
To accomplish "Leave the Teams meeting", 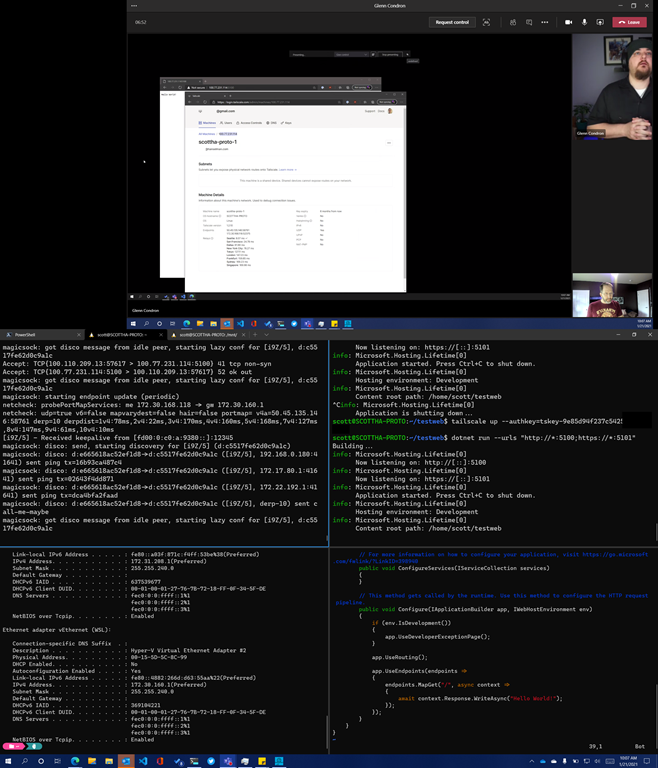I will (x=630, y=22).
